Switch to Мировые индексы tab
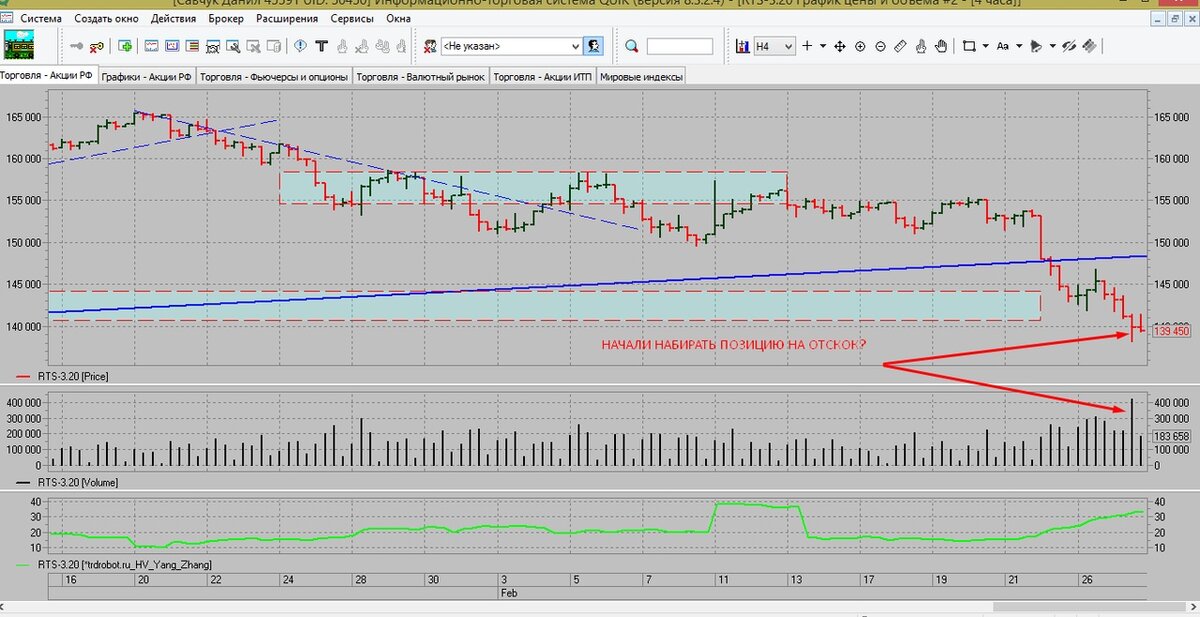 641,76
